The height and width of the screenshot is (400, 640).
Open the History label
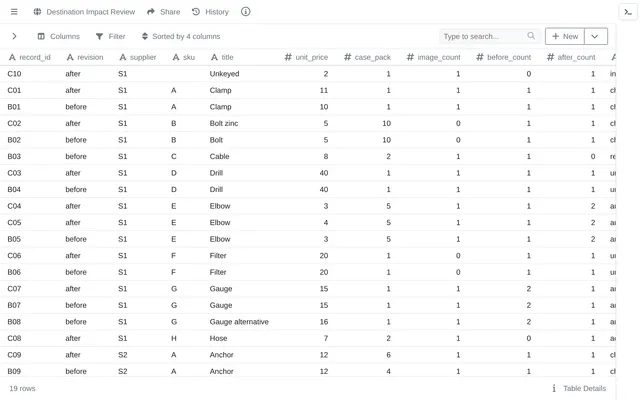pyautogui.click(x=217, y=12)
